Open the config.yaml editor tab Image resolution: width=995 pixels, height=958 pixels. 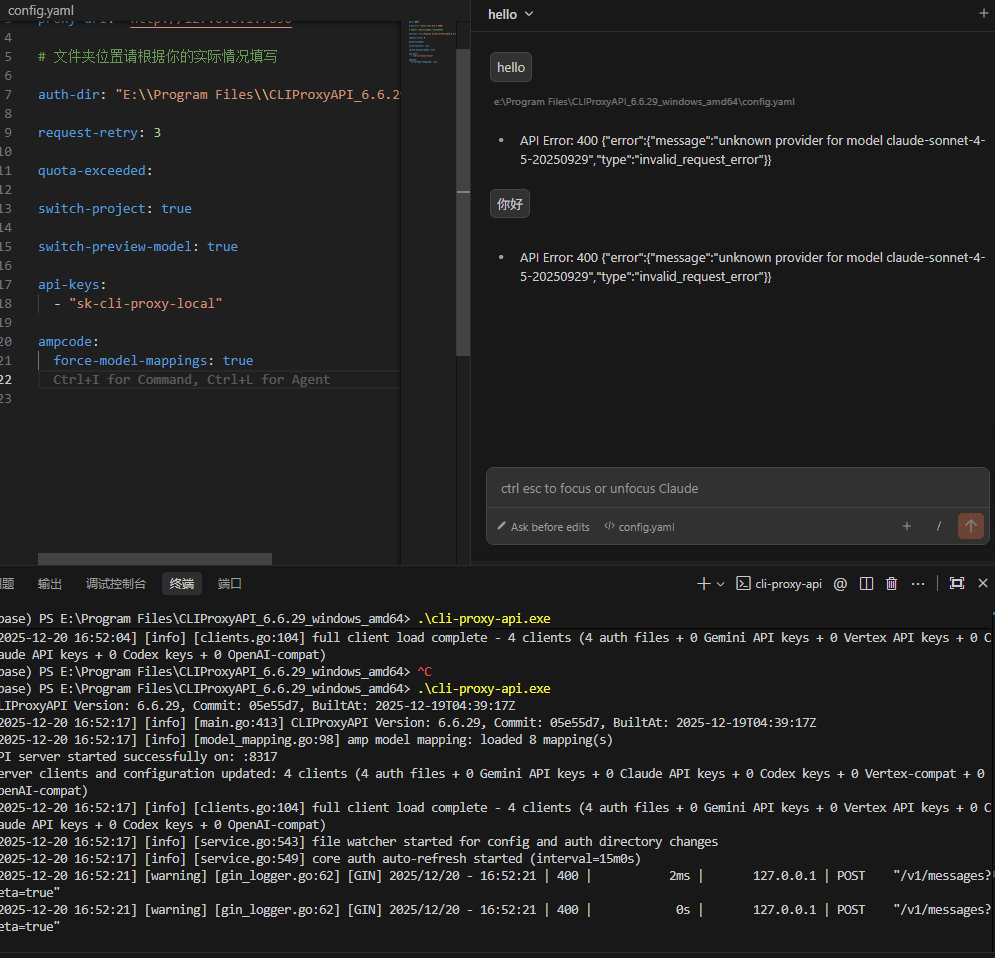pos(41,10)
